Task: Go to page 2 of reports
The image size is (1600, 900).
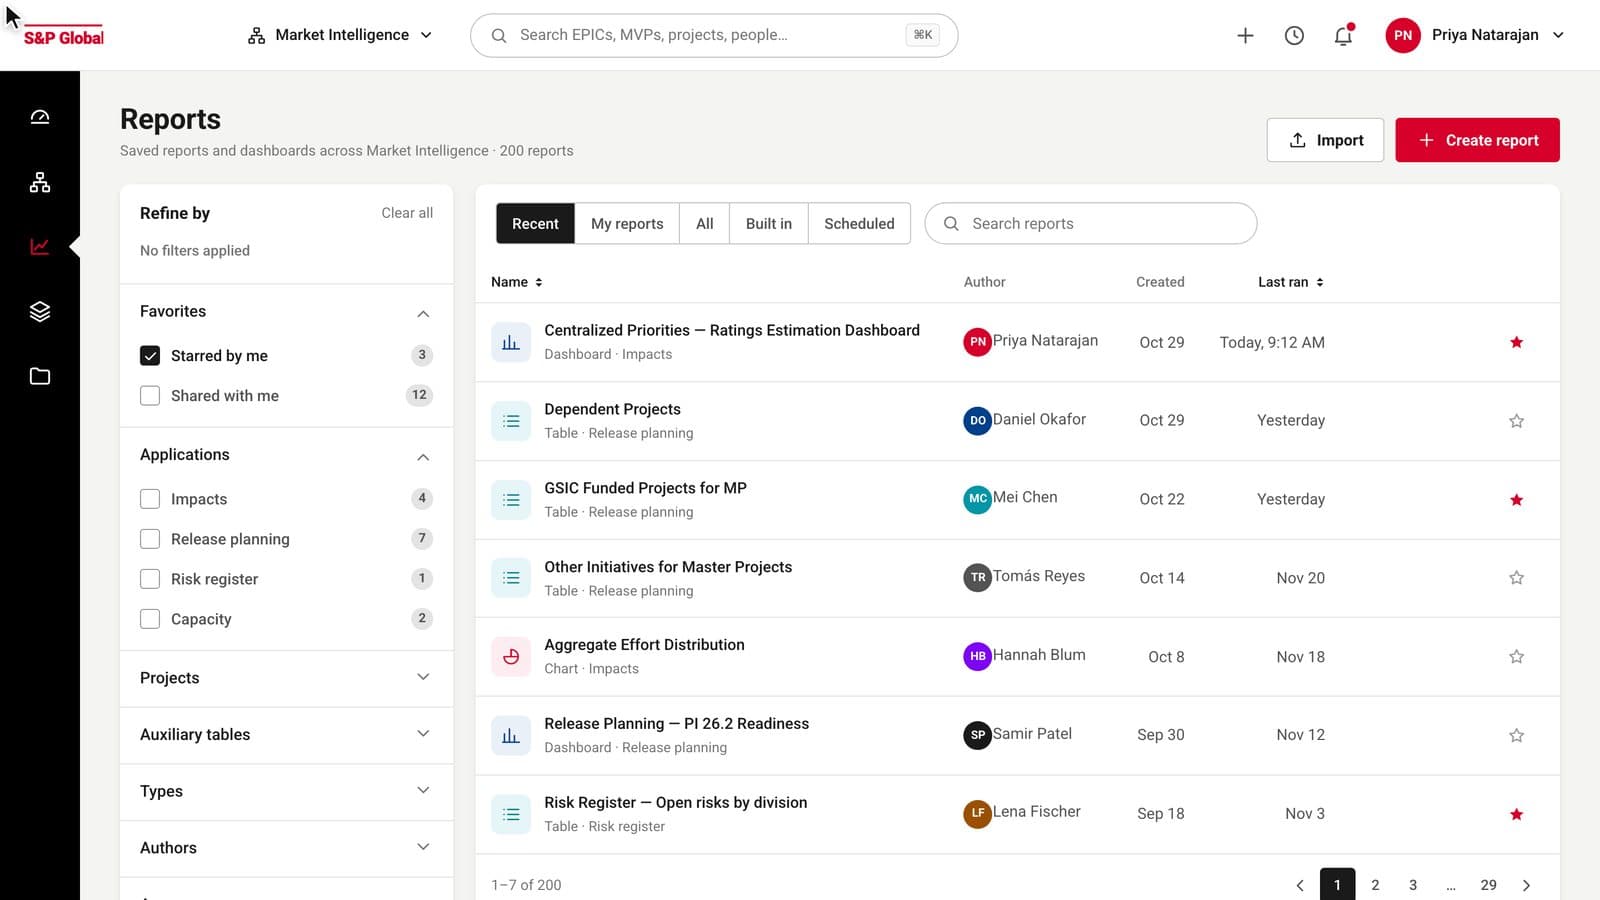Action: (1375, 885)
